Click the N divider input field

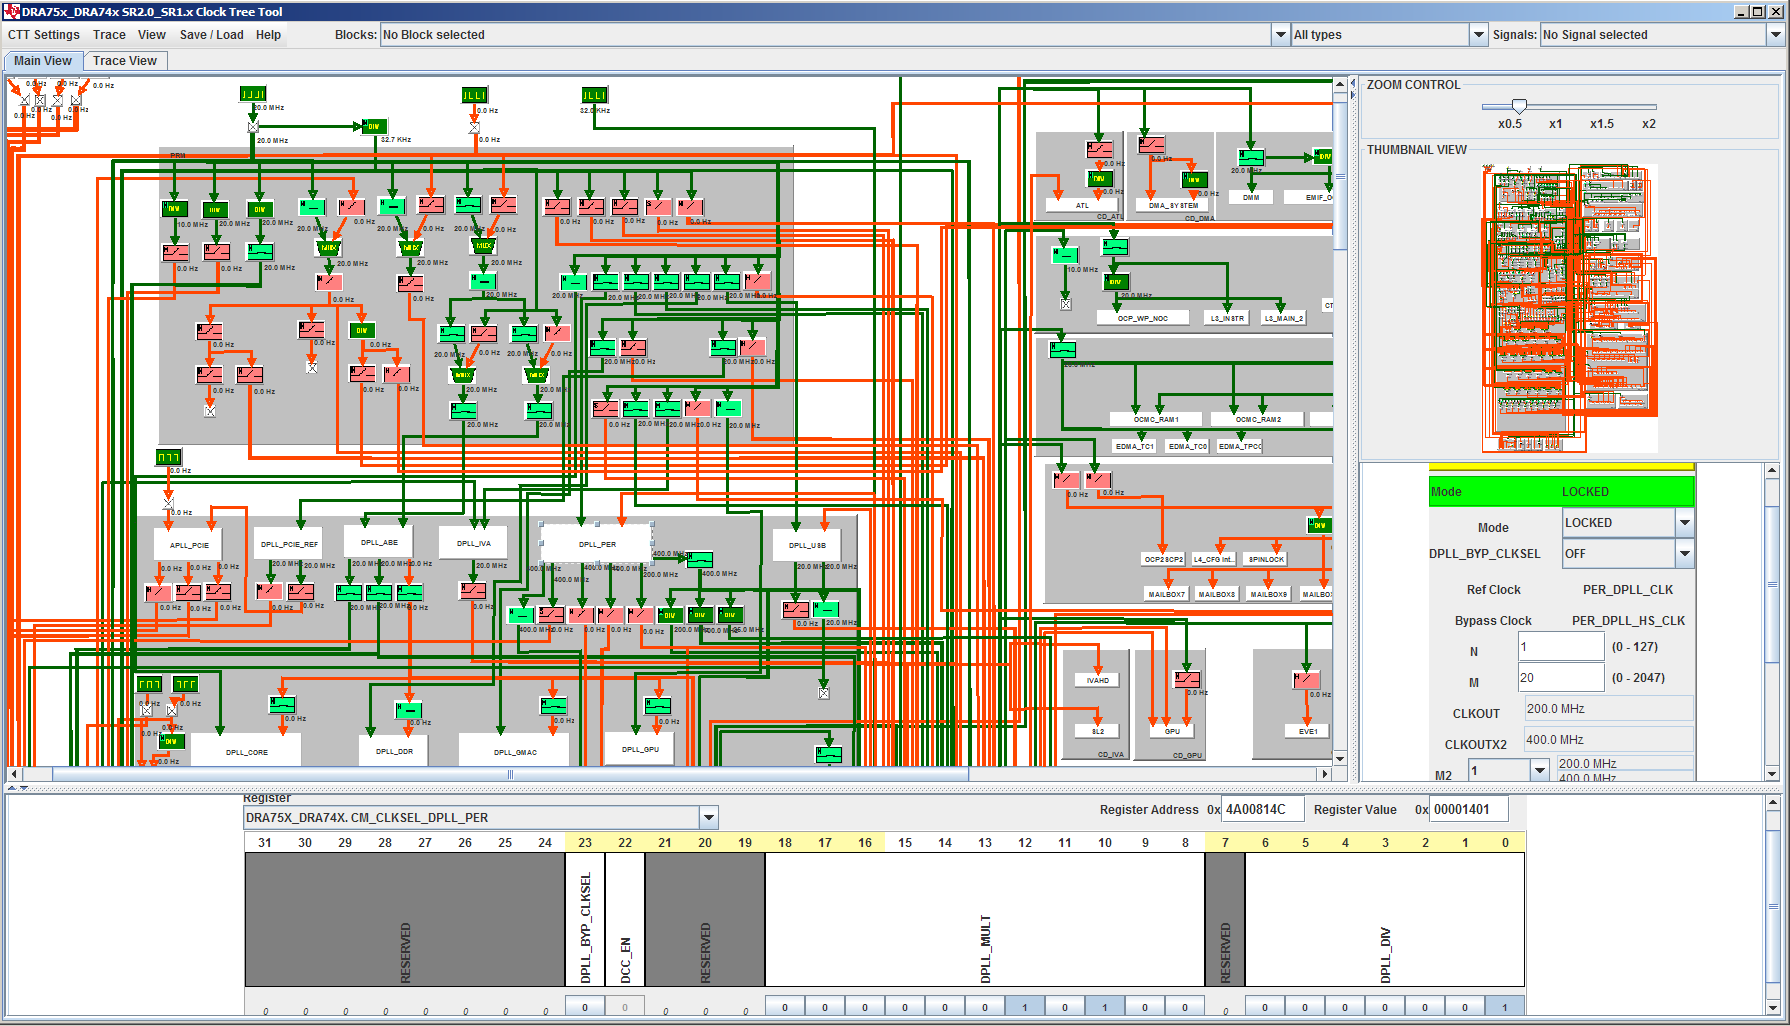(1560, 647)
